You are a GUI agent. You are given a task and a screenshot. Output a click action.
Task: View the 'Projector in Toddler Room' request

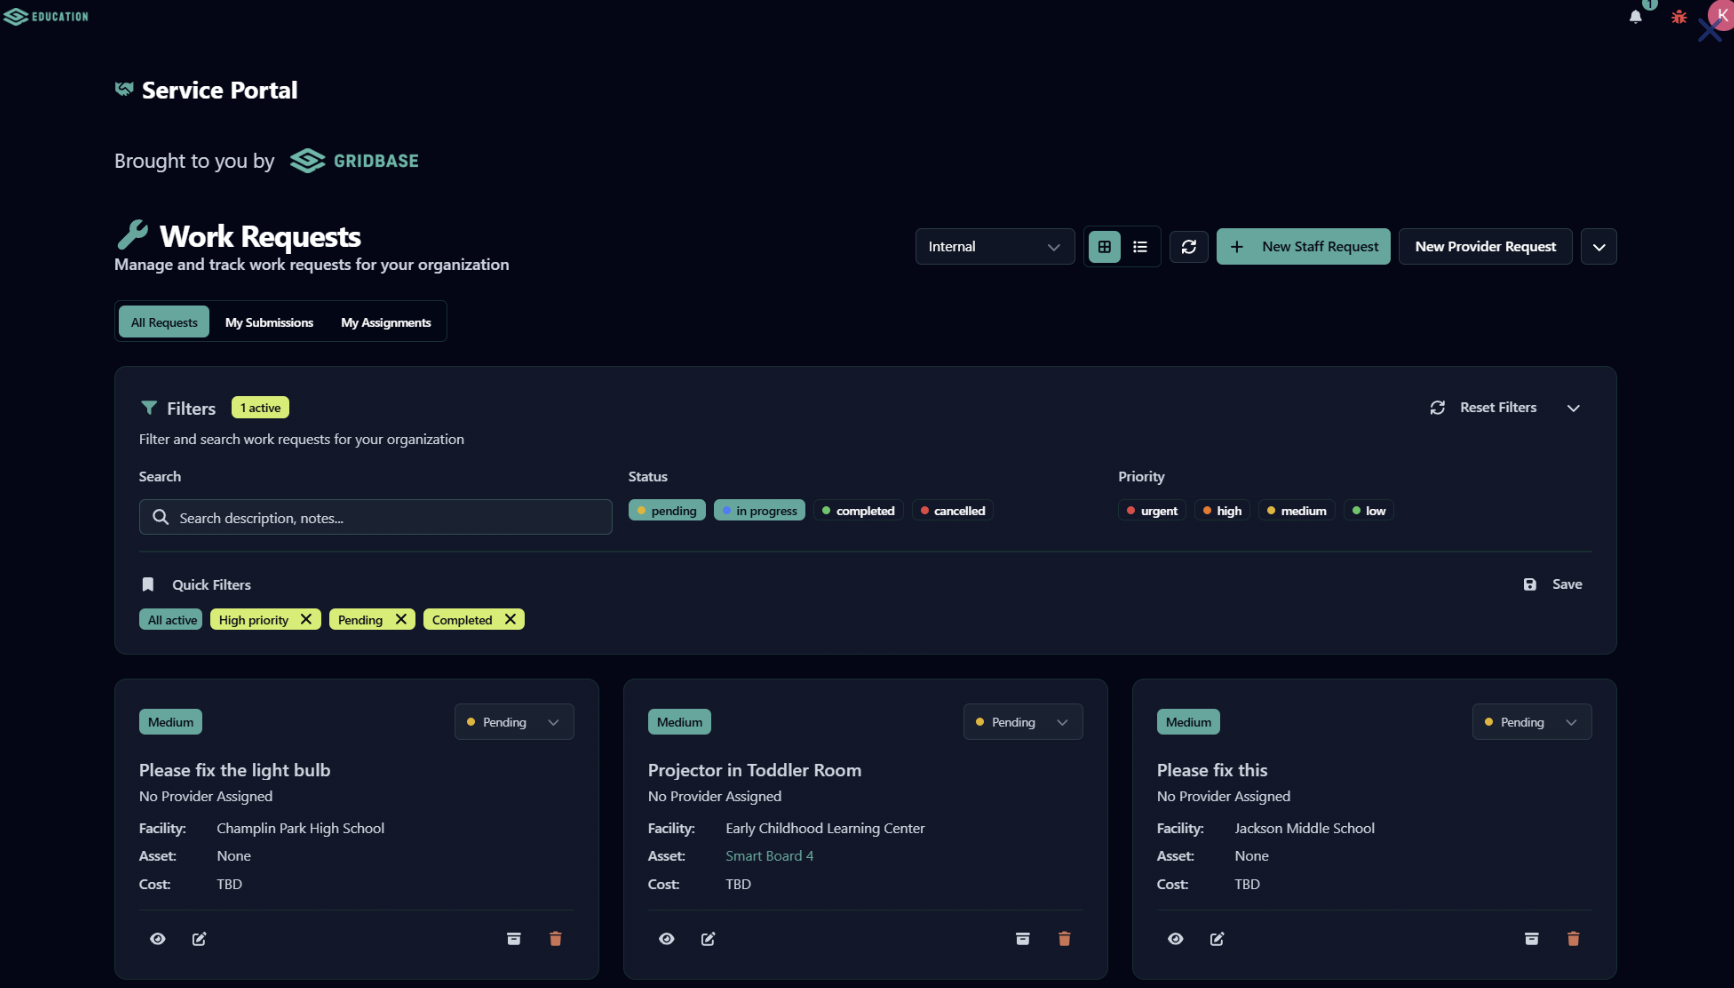click(667, 939)
